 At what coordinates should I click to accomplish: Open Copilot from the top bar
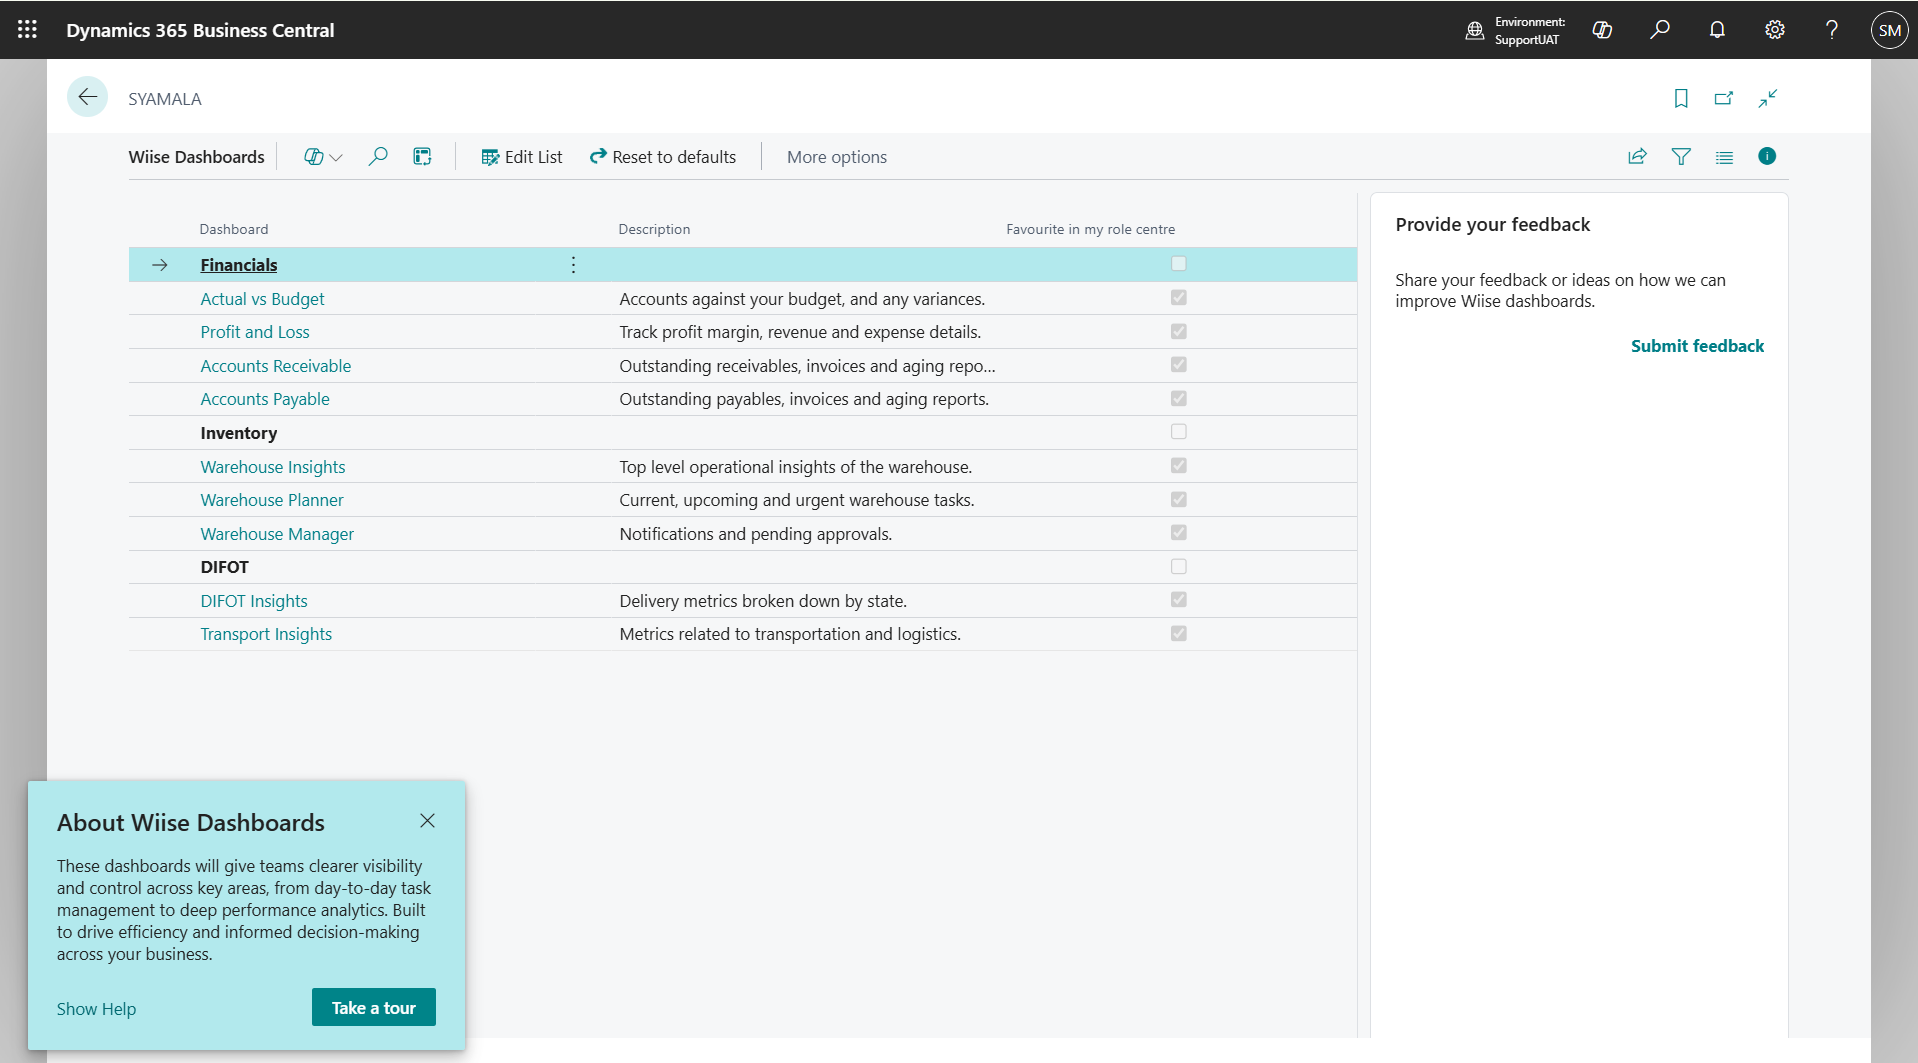coord(1601,30)
